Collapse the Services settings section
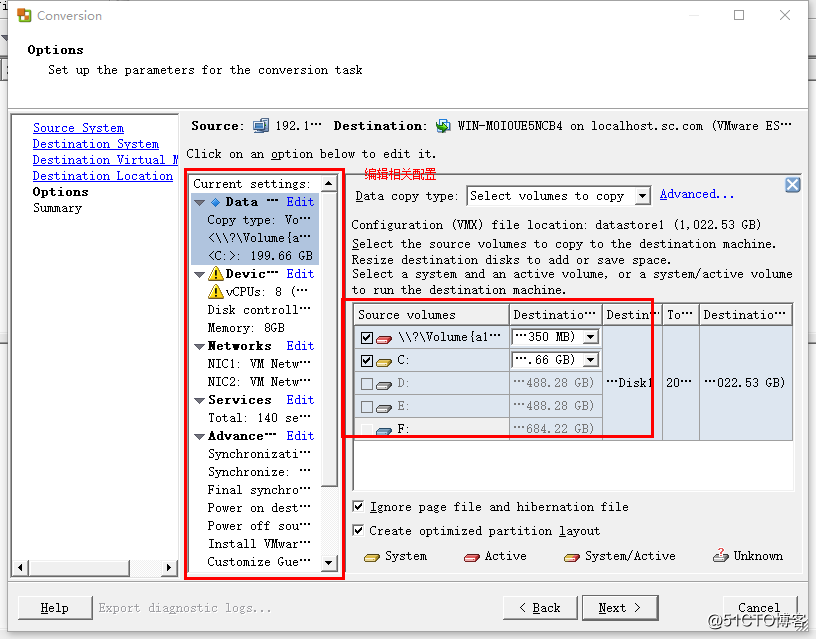 (x=199, y=401)
